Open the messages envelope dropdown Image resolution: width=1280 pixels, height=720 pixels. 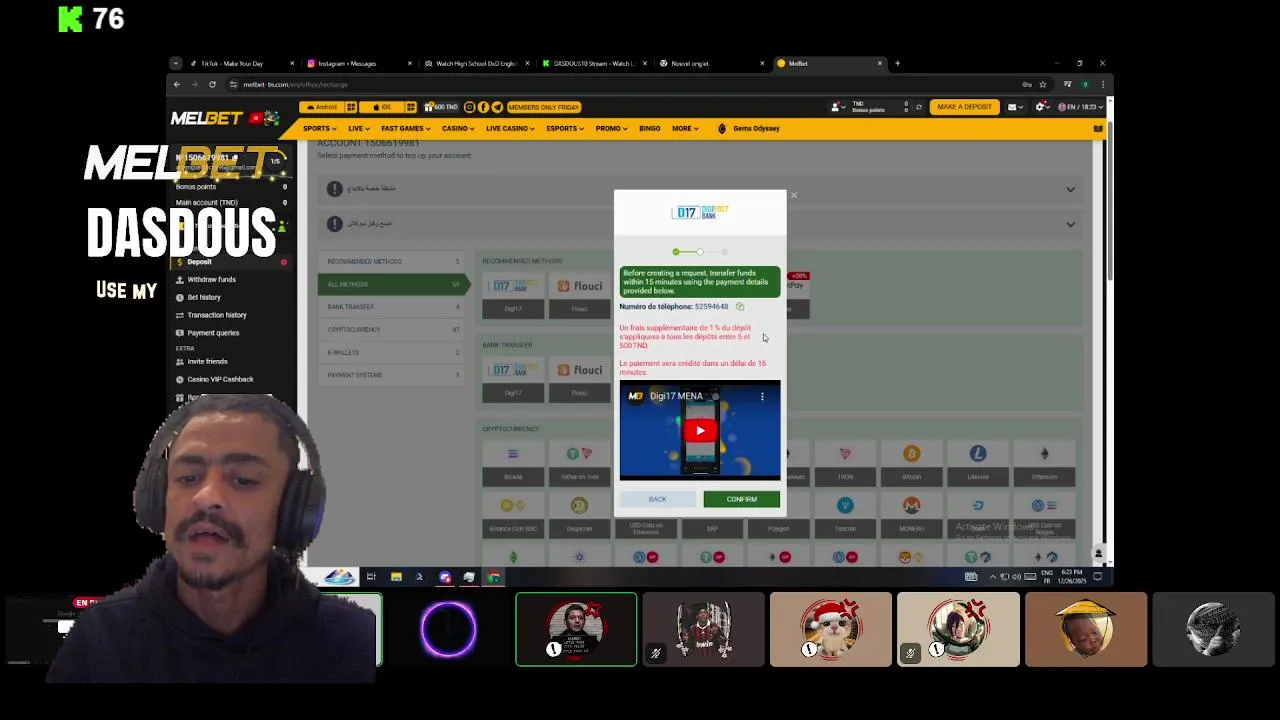pos(1014,107)
